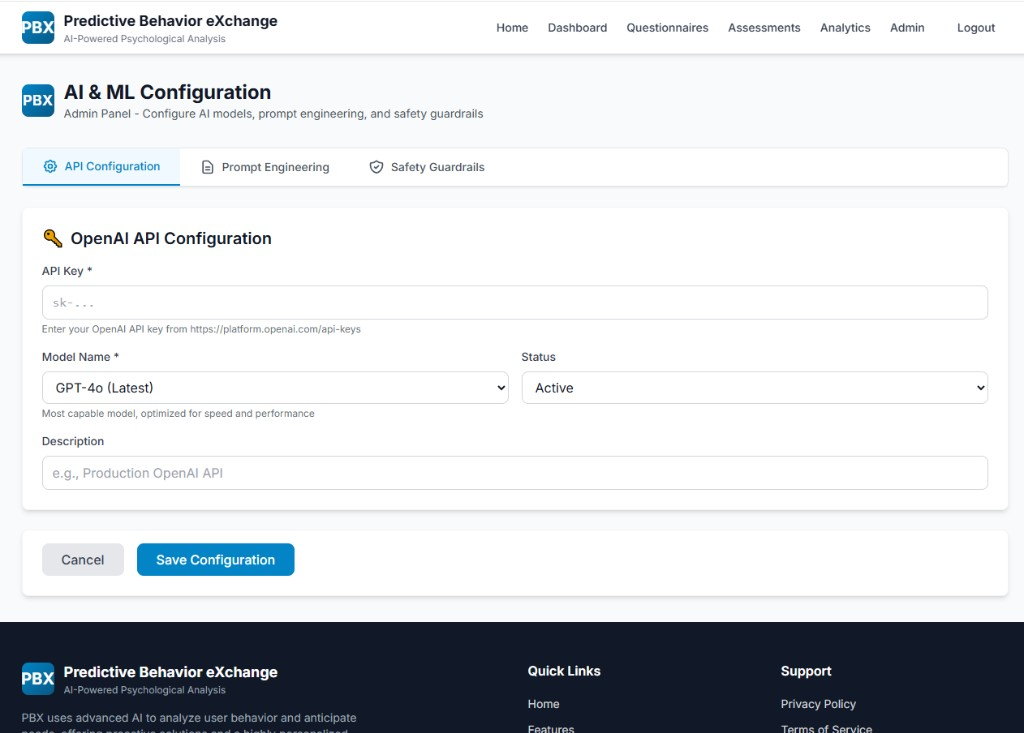
Task: Click the Quick Links footer heading
Action: point(564,671)
